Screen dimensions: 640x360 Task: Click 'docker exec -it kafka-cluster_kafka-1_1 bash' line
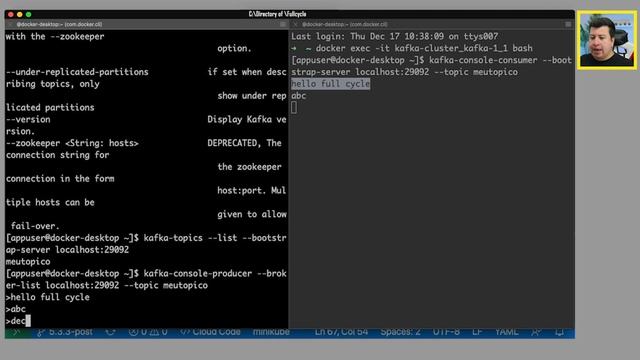(412, 48)
